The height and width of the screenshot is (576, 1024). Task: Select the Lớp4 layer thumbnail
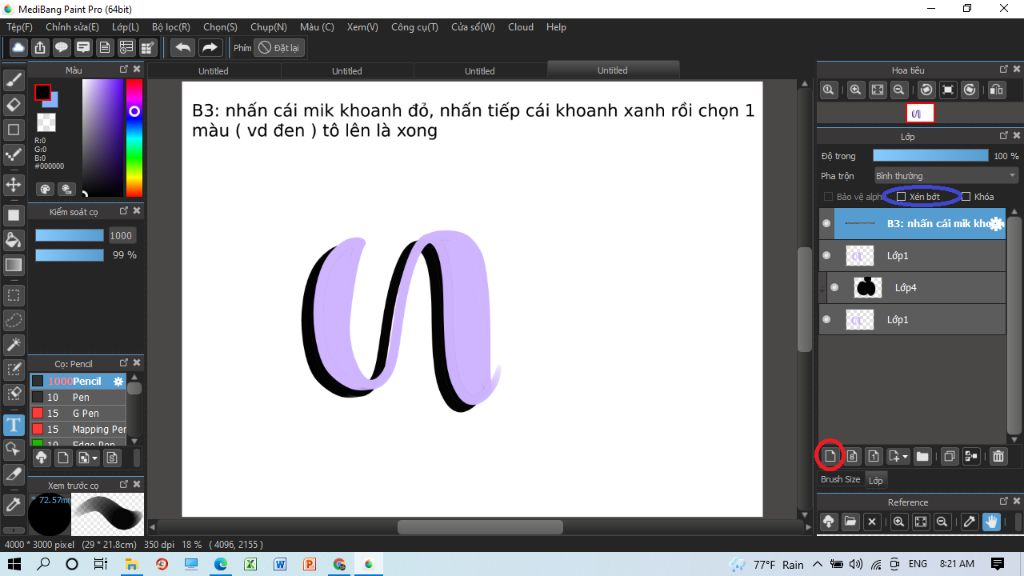tap(867, 287)
